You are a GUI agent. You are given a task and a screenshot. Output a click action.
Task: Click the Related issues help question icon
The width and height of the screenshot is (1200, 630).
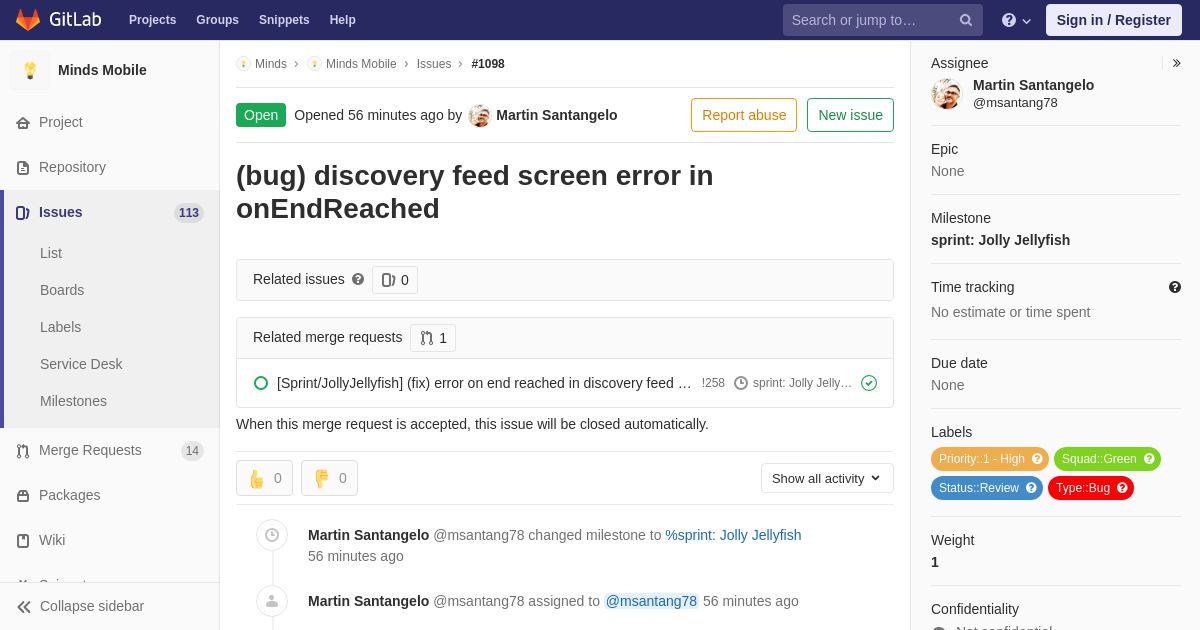pos(358,280)
